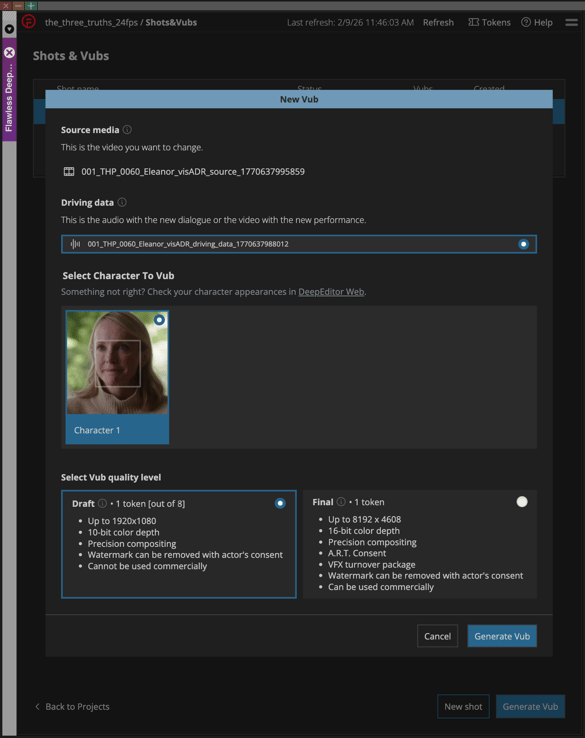
Task: Click Refresh in the header
Action: tap(438, 22)
